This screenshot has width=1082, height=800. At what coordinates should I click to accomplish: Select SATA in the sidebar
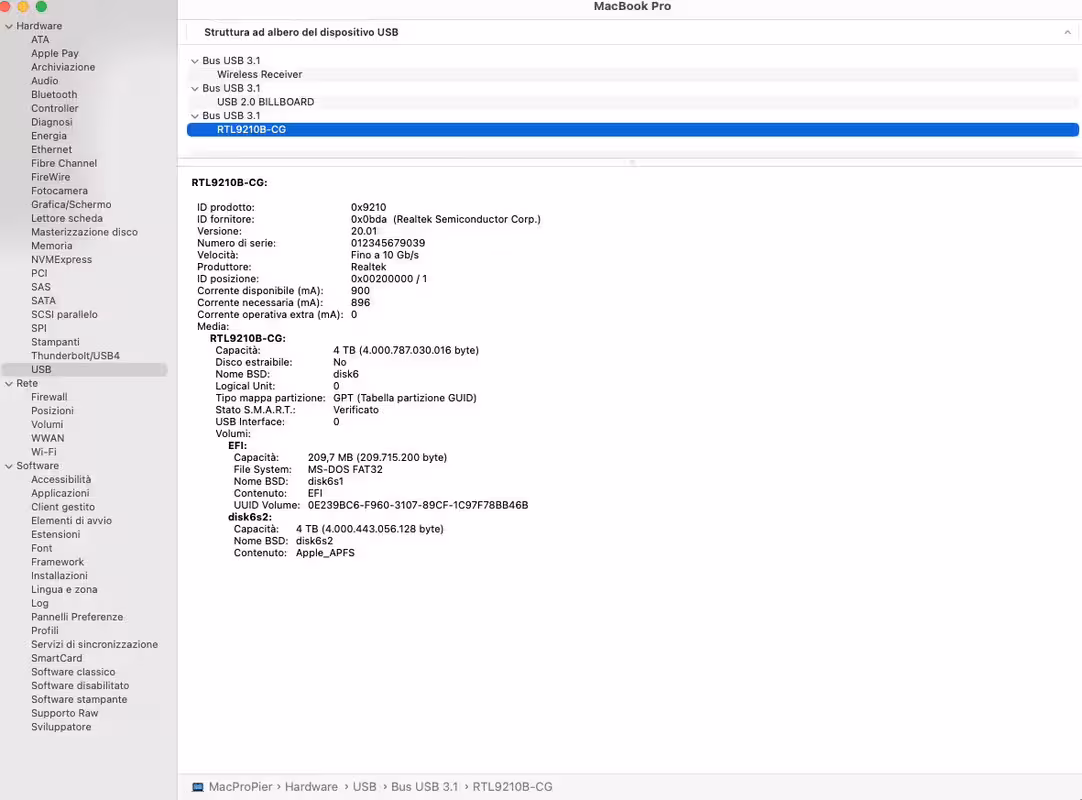tap(43, 301)
